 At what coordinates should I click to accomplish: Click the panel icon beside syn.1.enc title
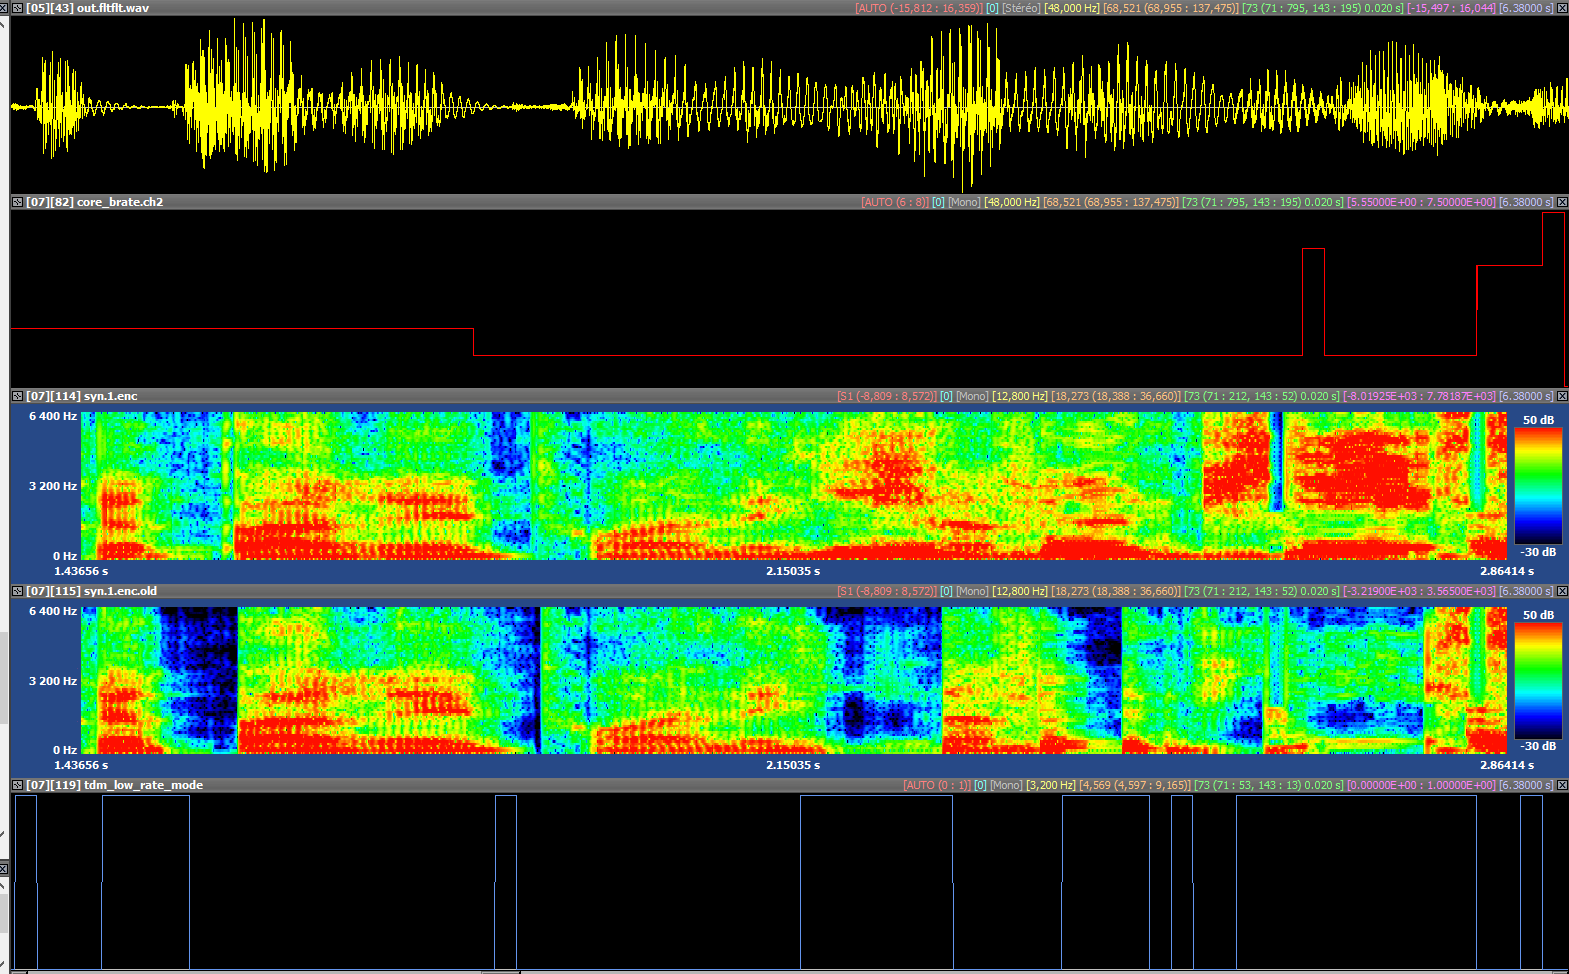point(17,396)
